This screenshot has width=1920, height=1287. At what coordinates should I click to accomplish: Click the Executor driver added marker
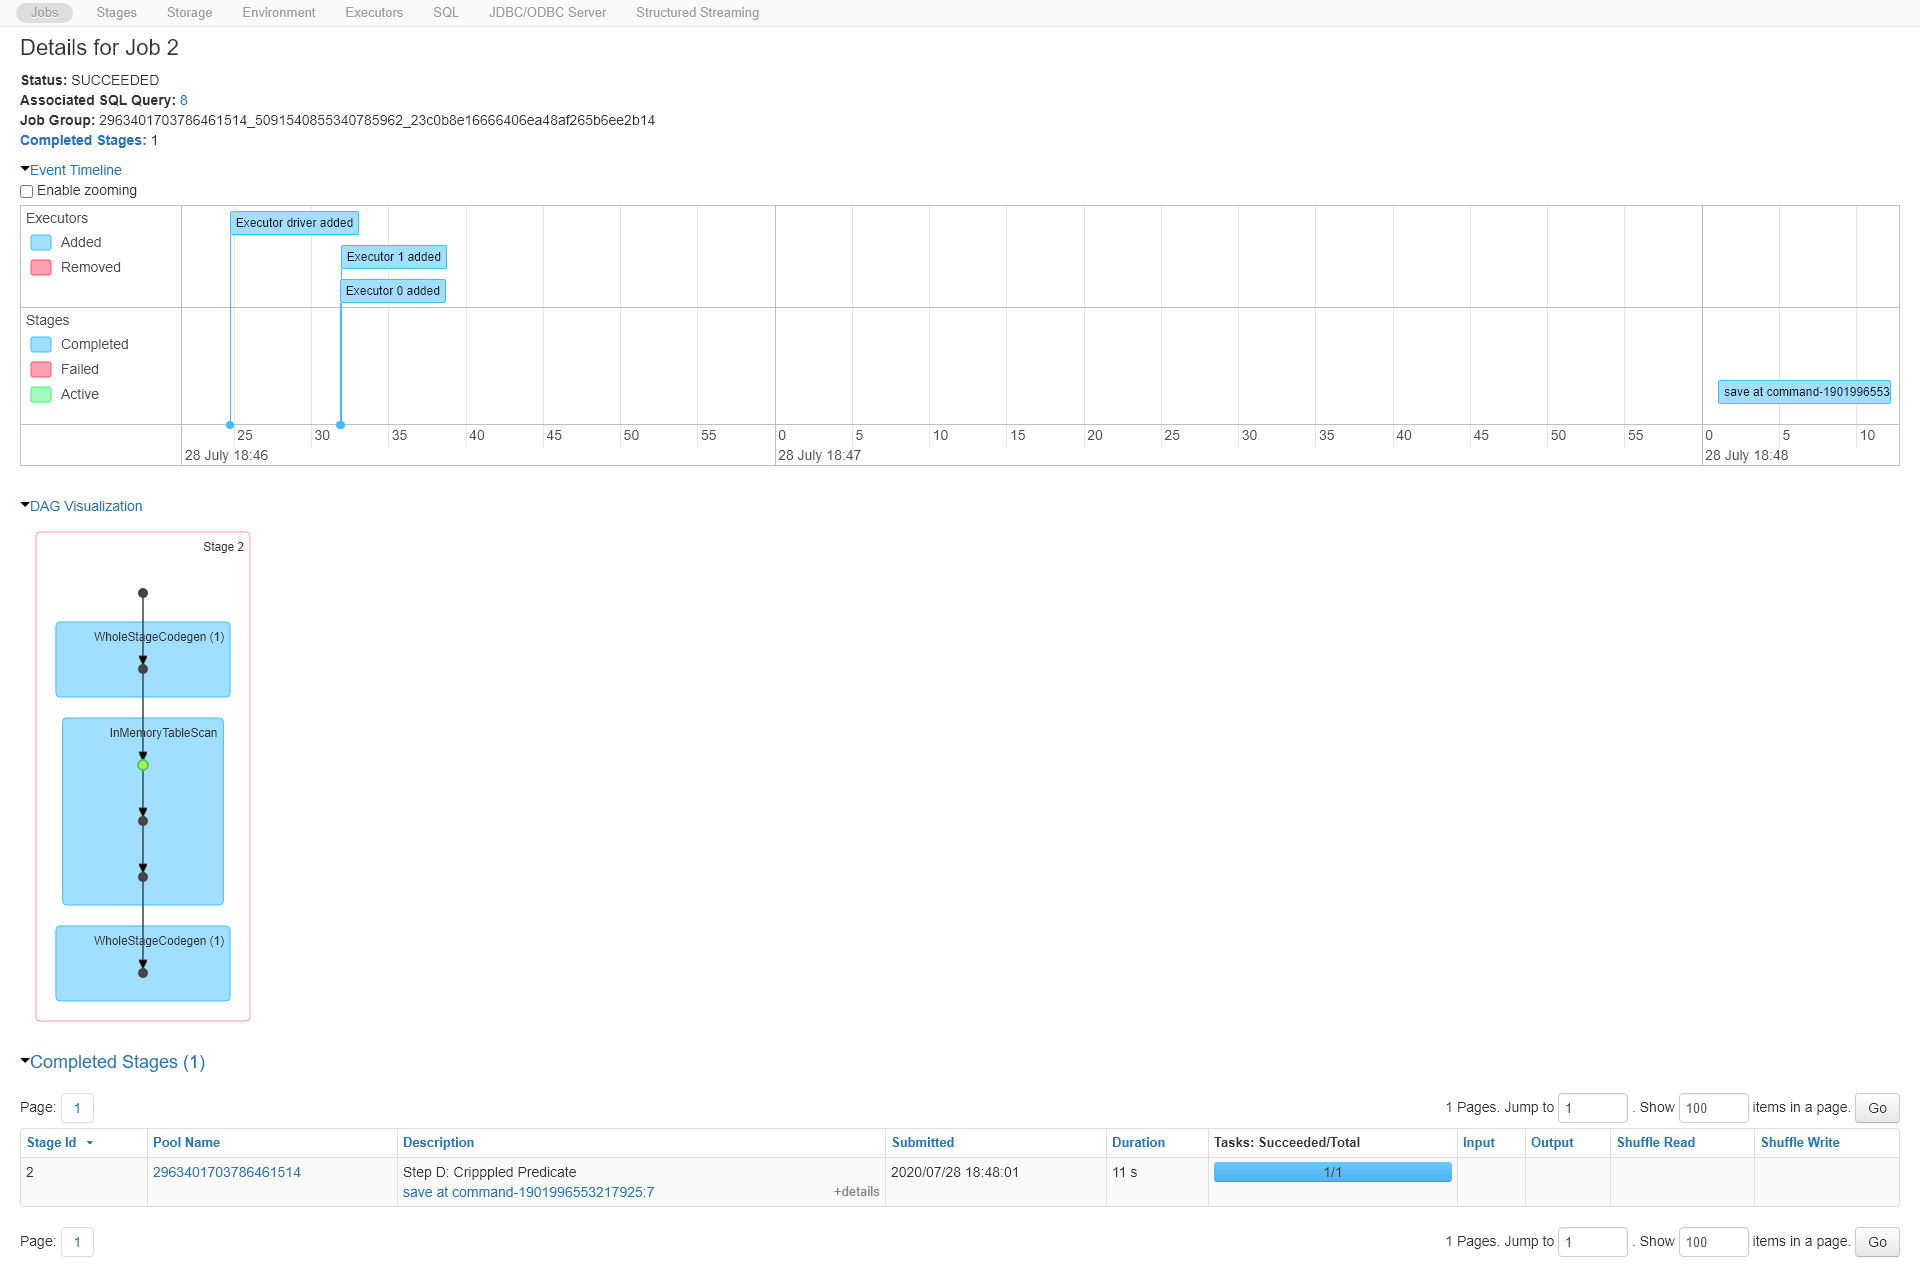click(294, 223)
